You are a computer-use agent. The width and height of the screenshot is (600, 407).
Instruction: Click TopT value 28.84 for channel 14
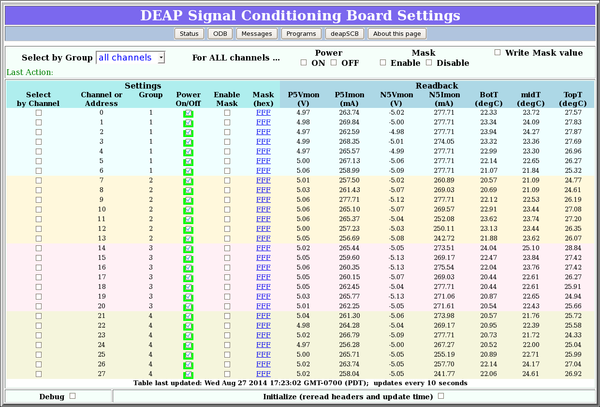point(573,248)
